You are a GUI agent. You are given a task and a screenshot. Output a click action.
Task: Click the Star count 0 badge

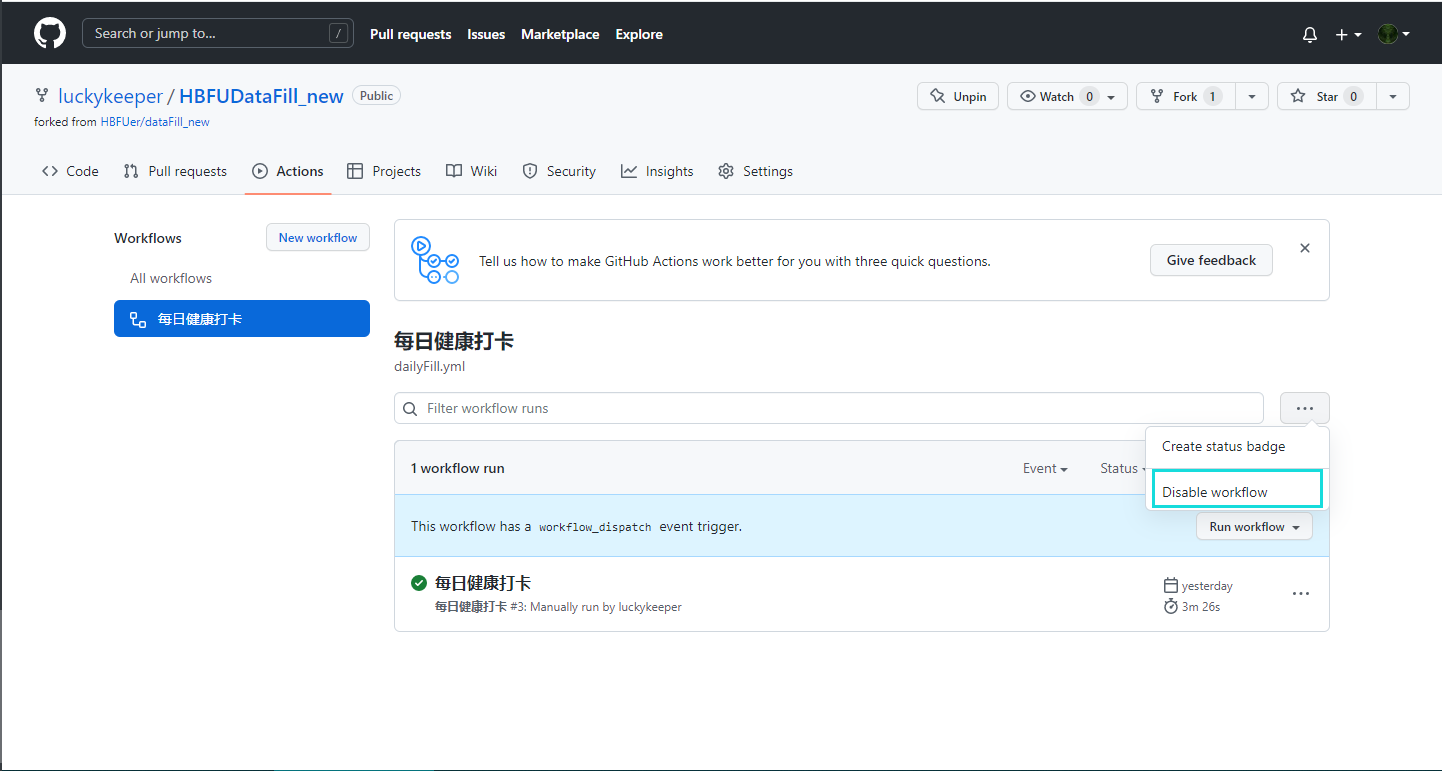(1353, 96)
